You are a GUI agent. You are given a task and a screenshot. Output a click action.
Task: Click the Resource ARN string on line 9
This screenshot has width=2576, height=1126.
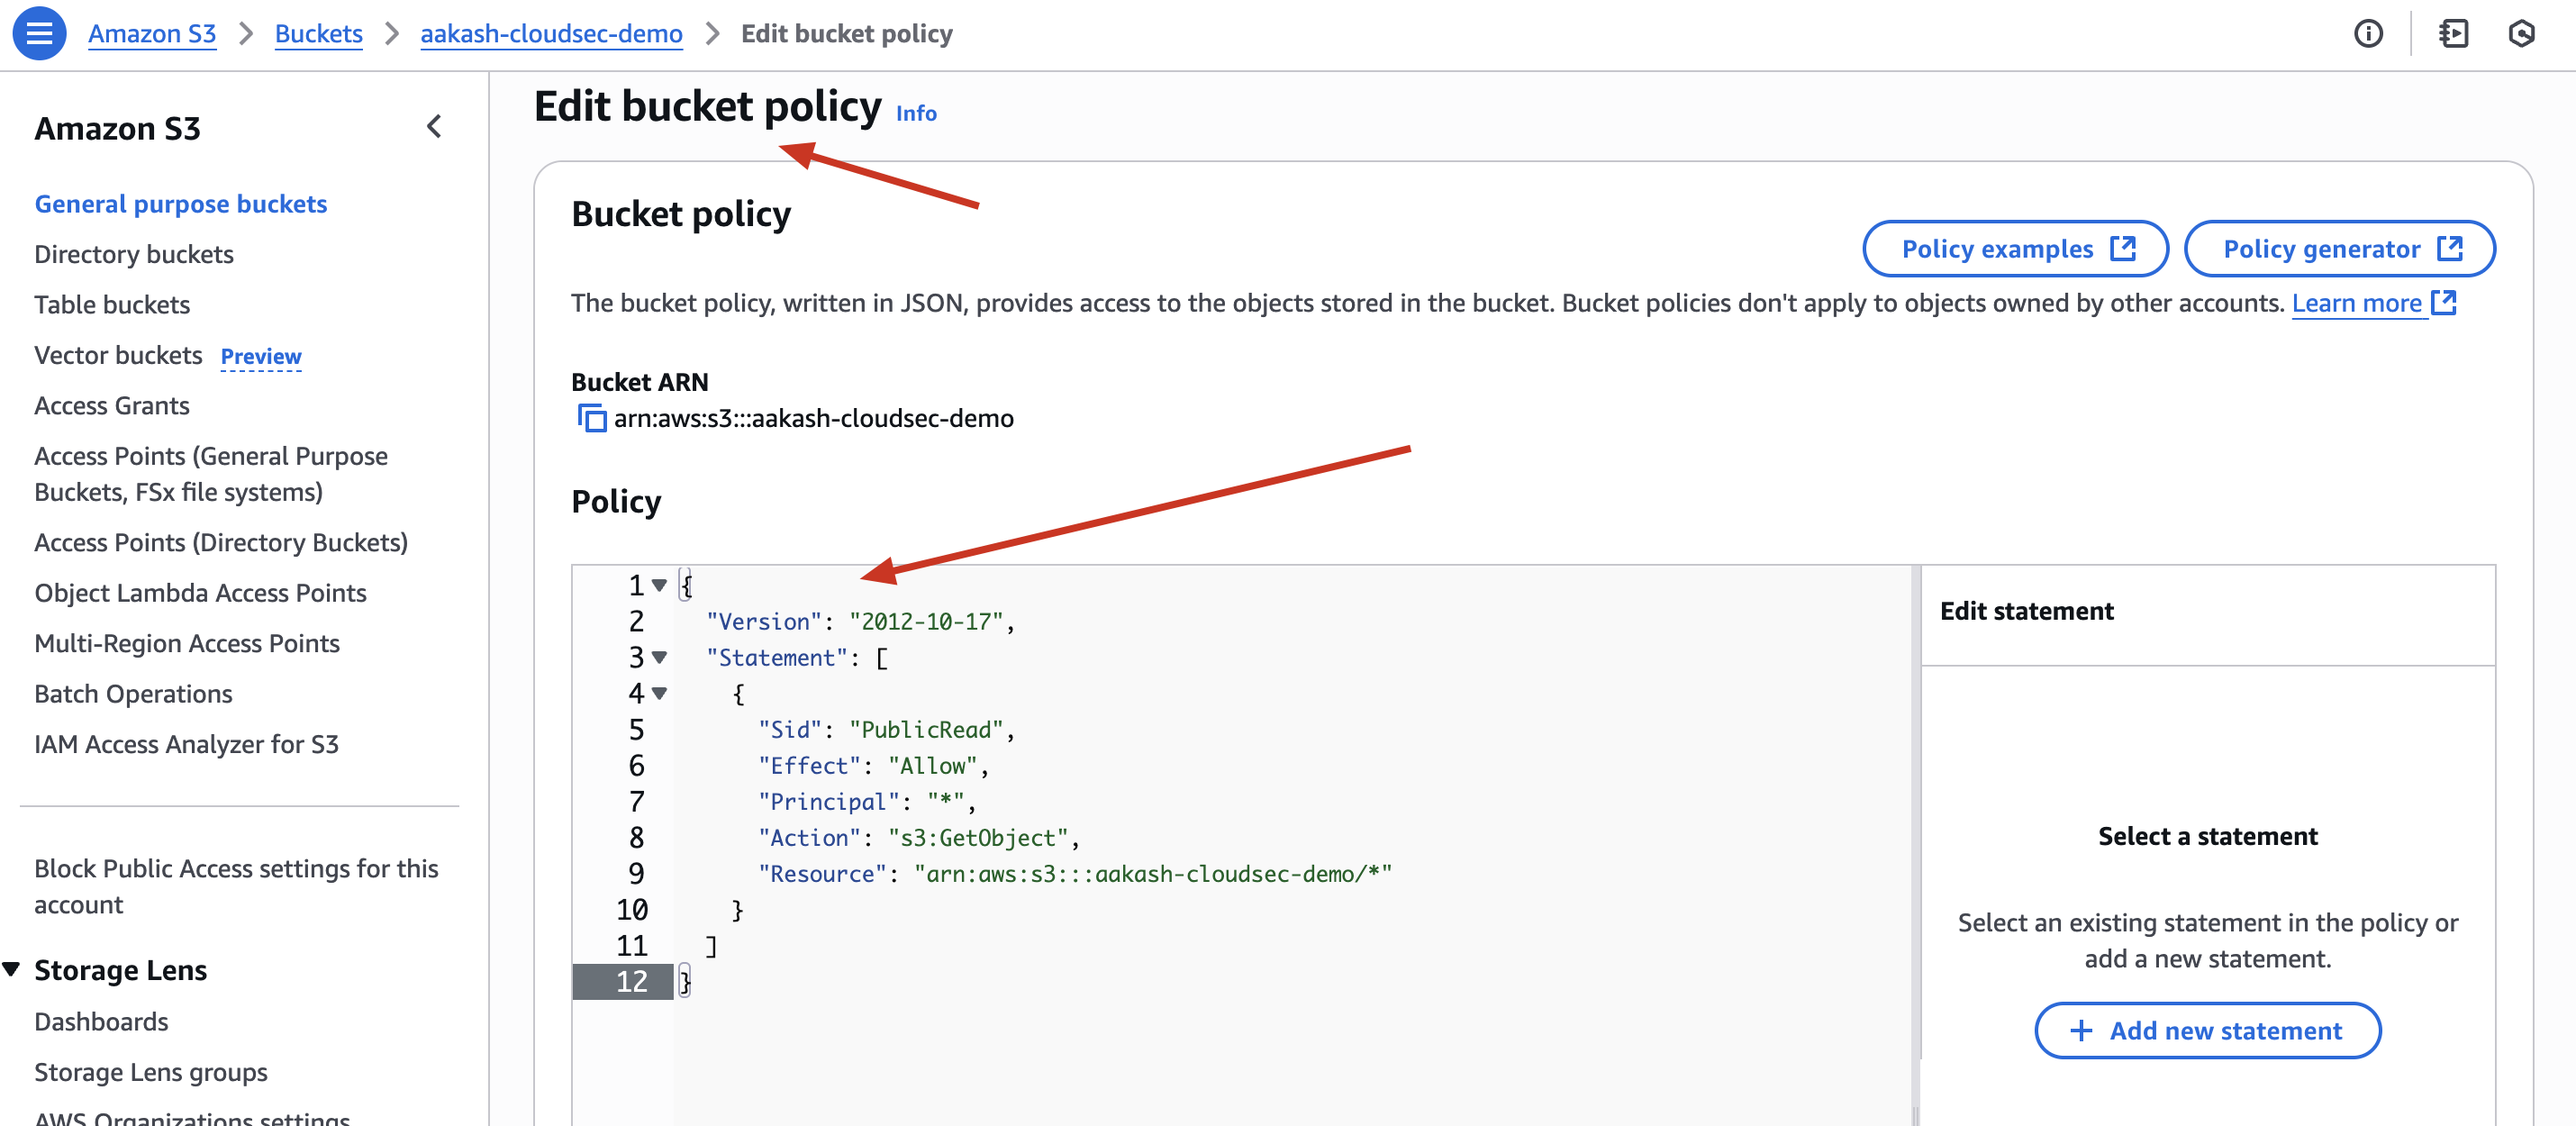point(1152,873)
